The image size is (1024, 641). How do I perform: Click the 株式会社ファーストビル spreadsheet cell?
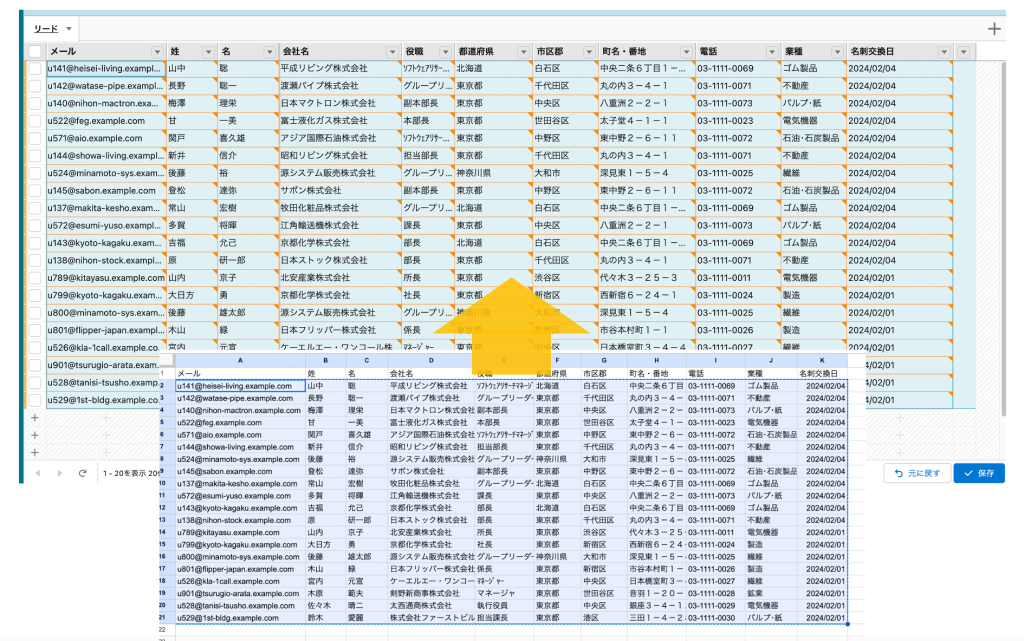point(432,618)
